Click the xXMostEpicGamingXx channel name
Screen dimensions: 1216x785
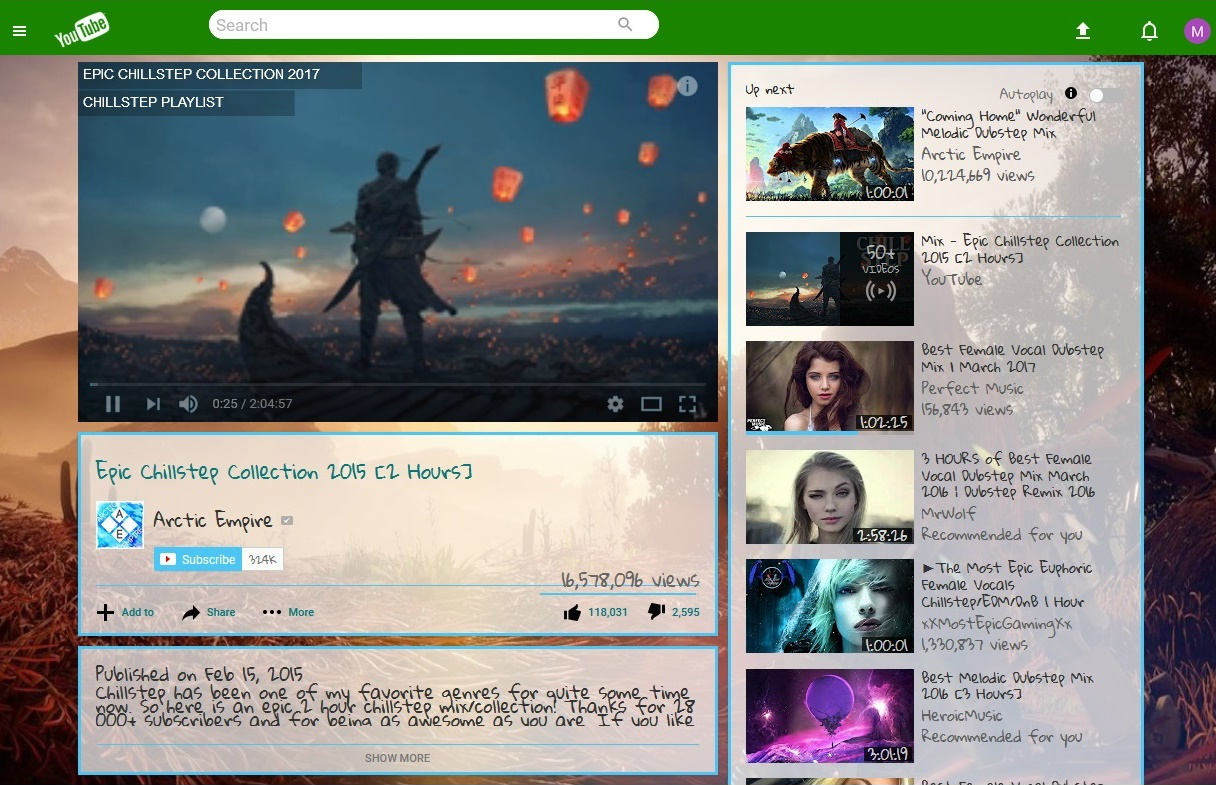coord(996,623)
